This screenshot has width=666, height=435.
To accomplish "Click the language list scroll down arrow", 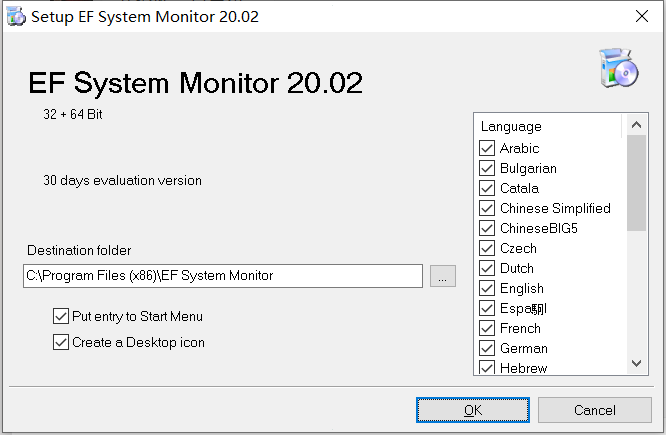I will (x=636, y=363).
